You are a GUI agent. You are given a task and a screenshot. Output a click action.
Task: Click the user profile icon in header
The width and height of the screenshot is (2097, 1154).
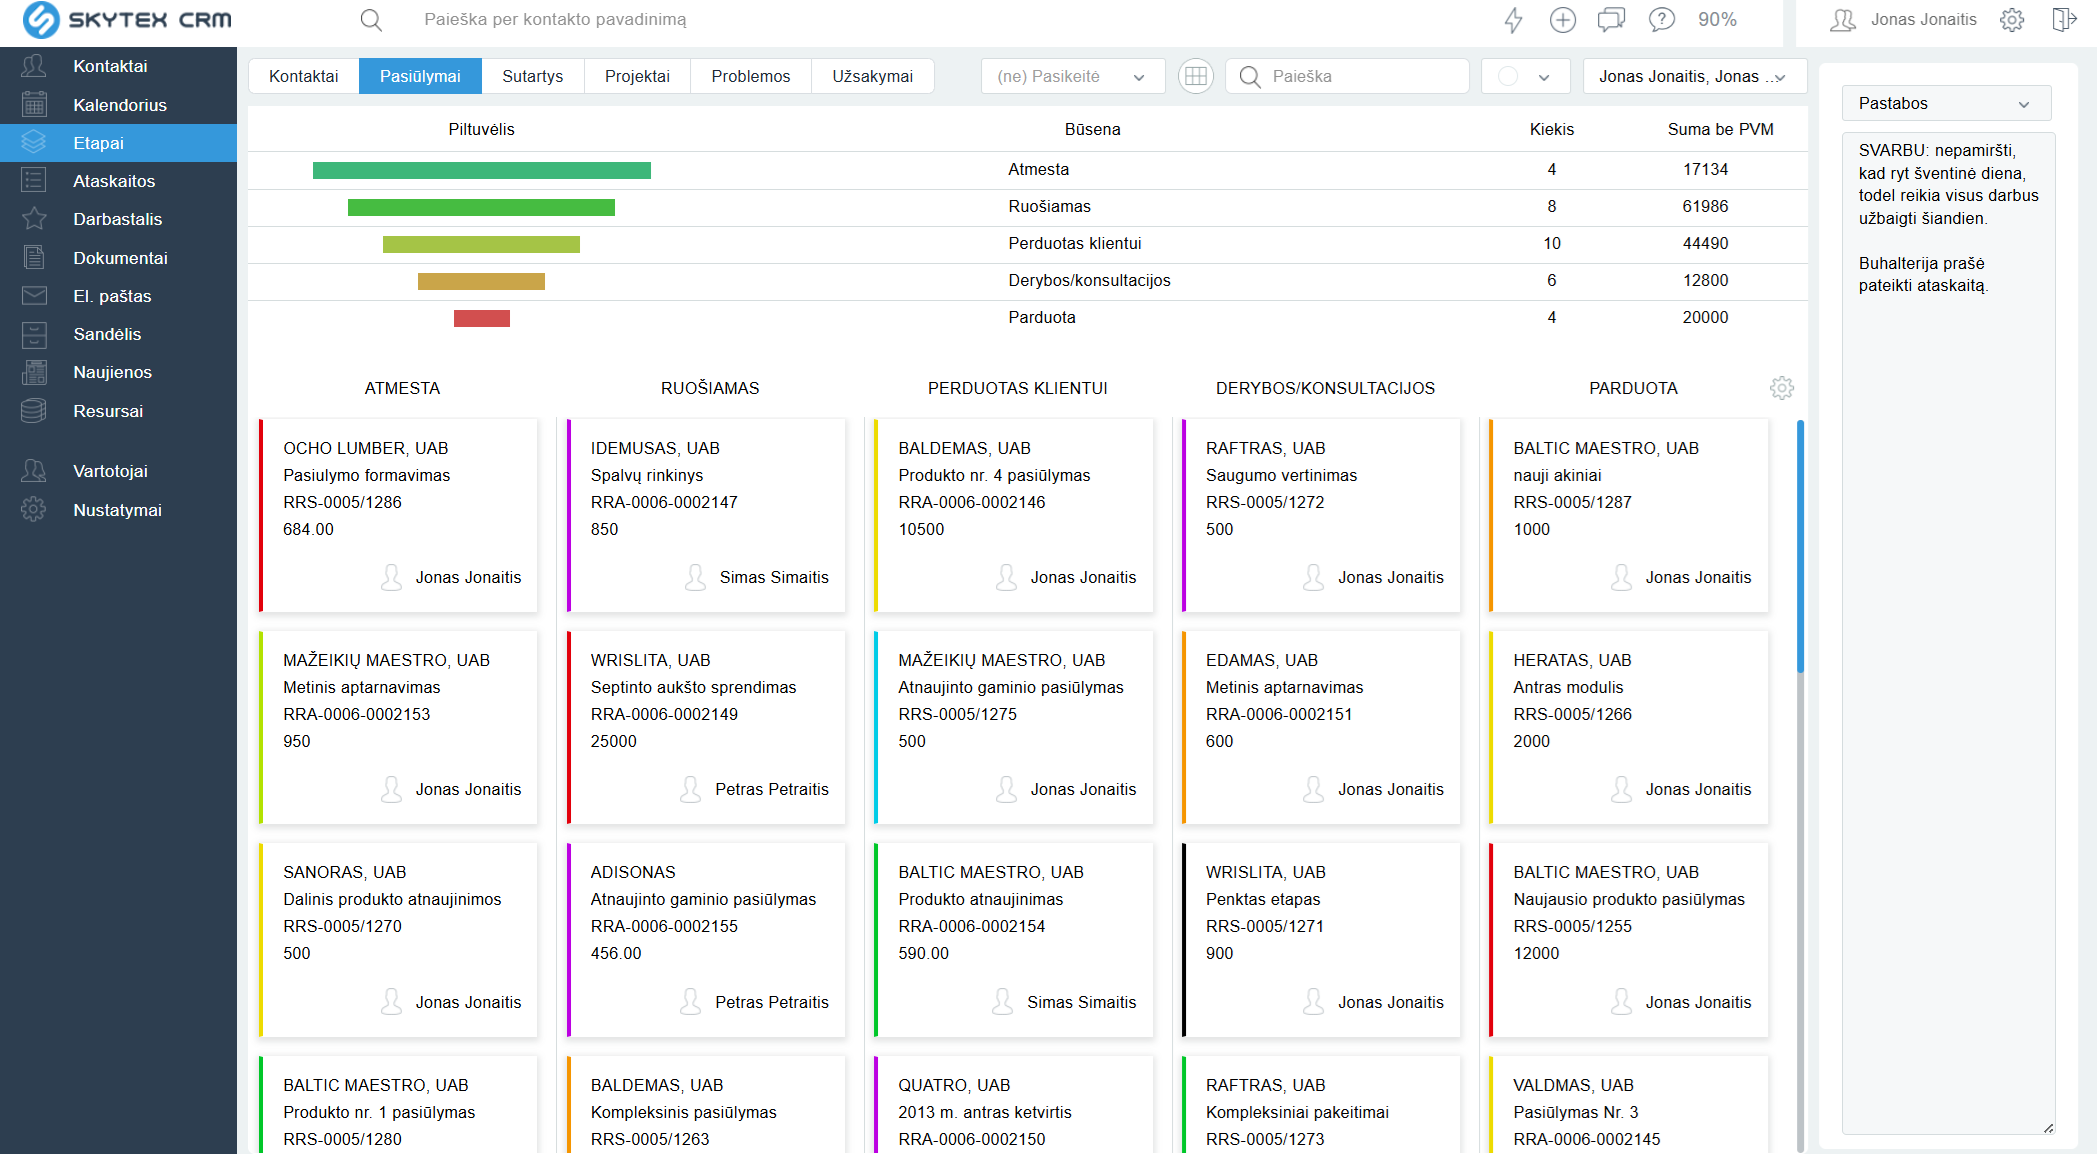[x=1842, y=20]
